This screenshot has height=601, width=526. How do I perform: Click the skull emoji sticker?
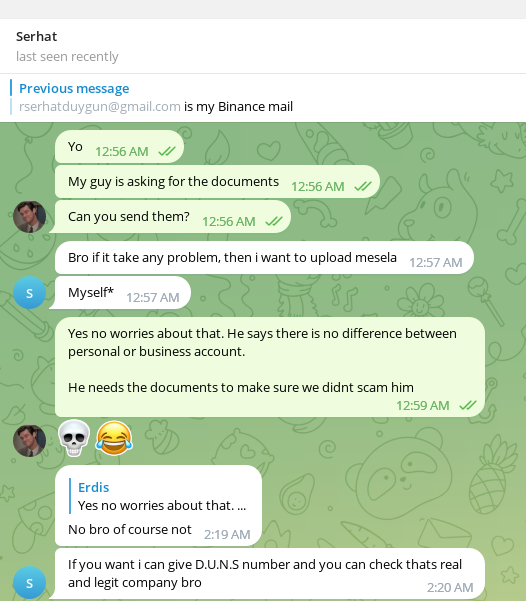pyautogui.click(x=74, y=438)
